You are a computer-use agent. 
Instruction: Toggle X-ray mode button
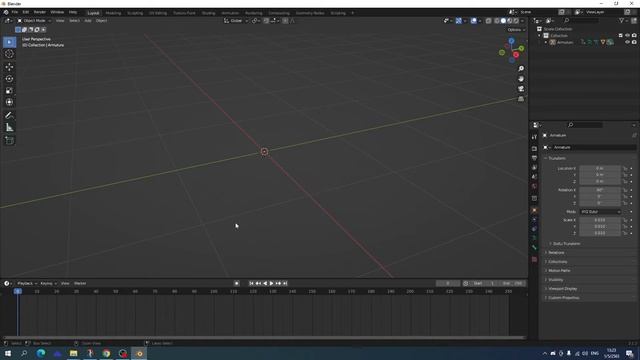[x=489, y=21]
